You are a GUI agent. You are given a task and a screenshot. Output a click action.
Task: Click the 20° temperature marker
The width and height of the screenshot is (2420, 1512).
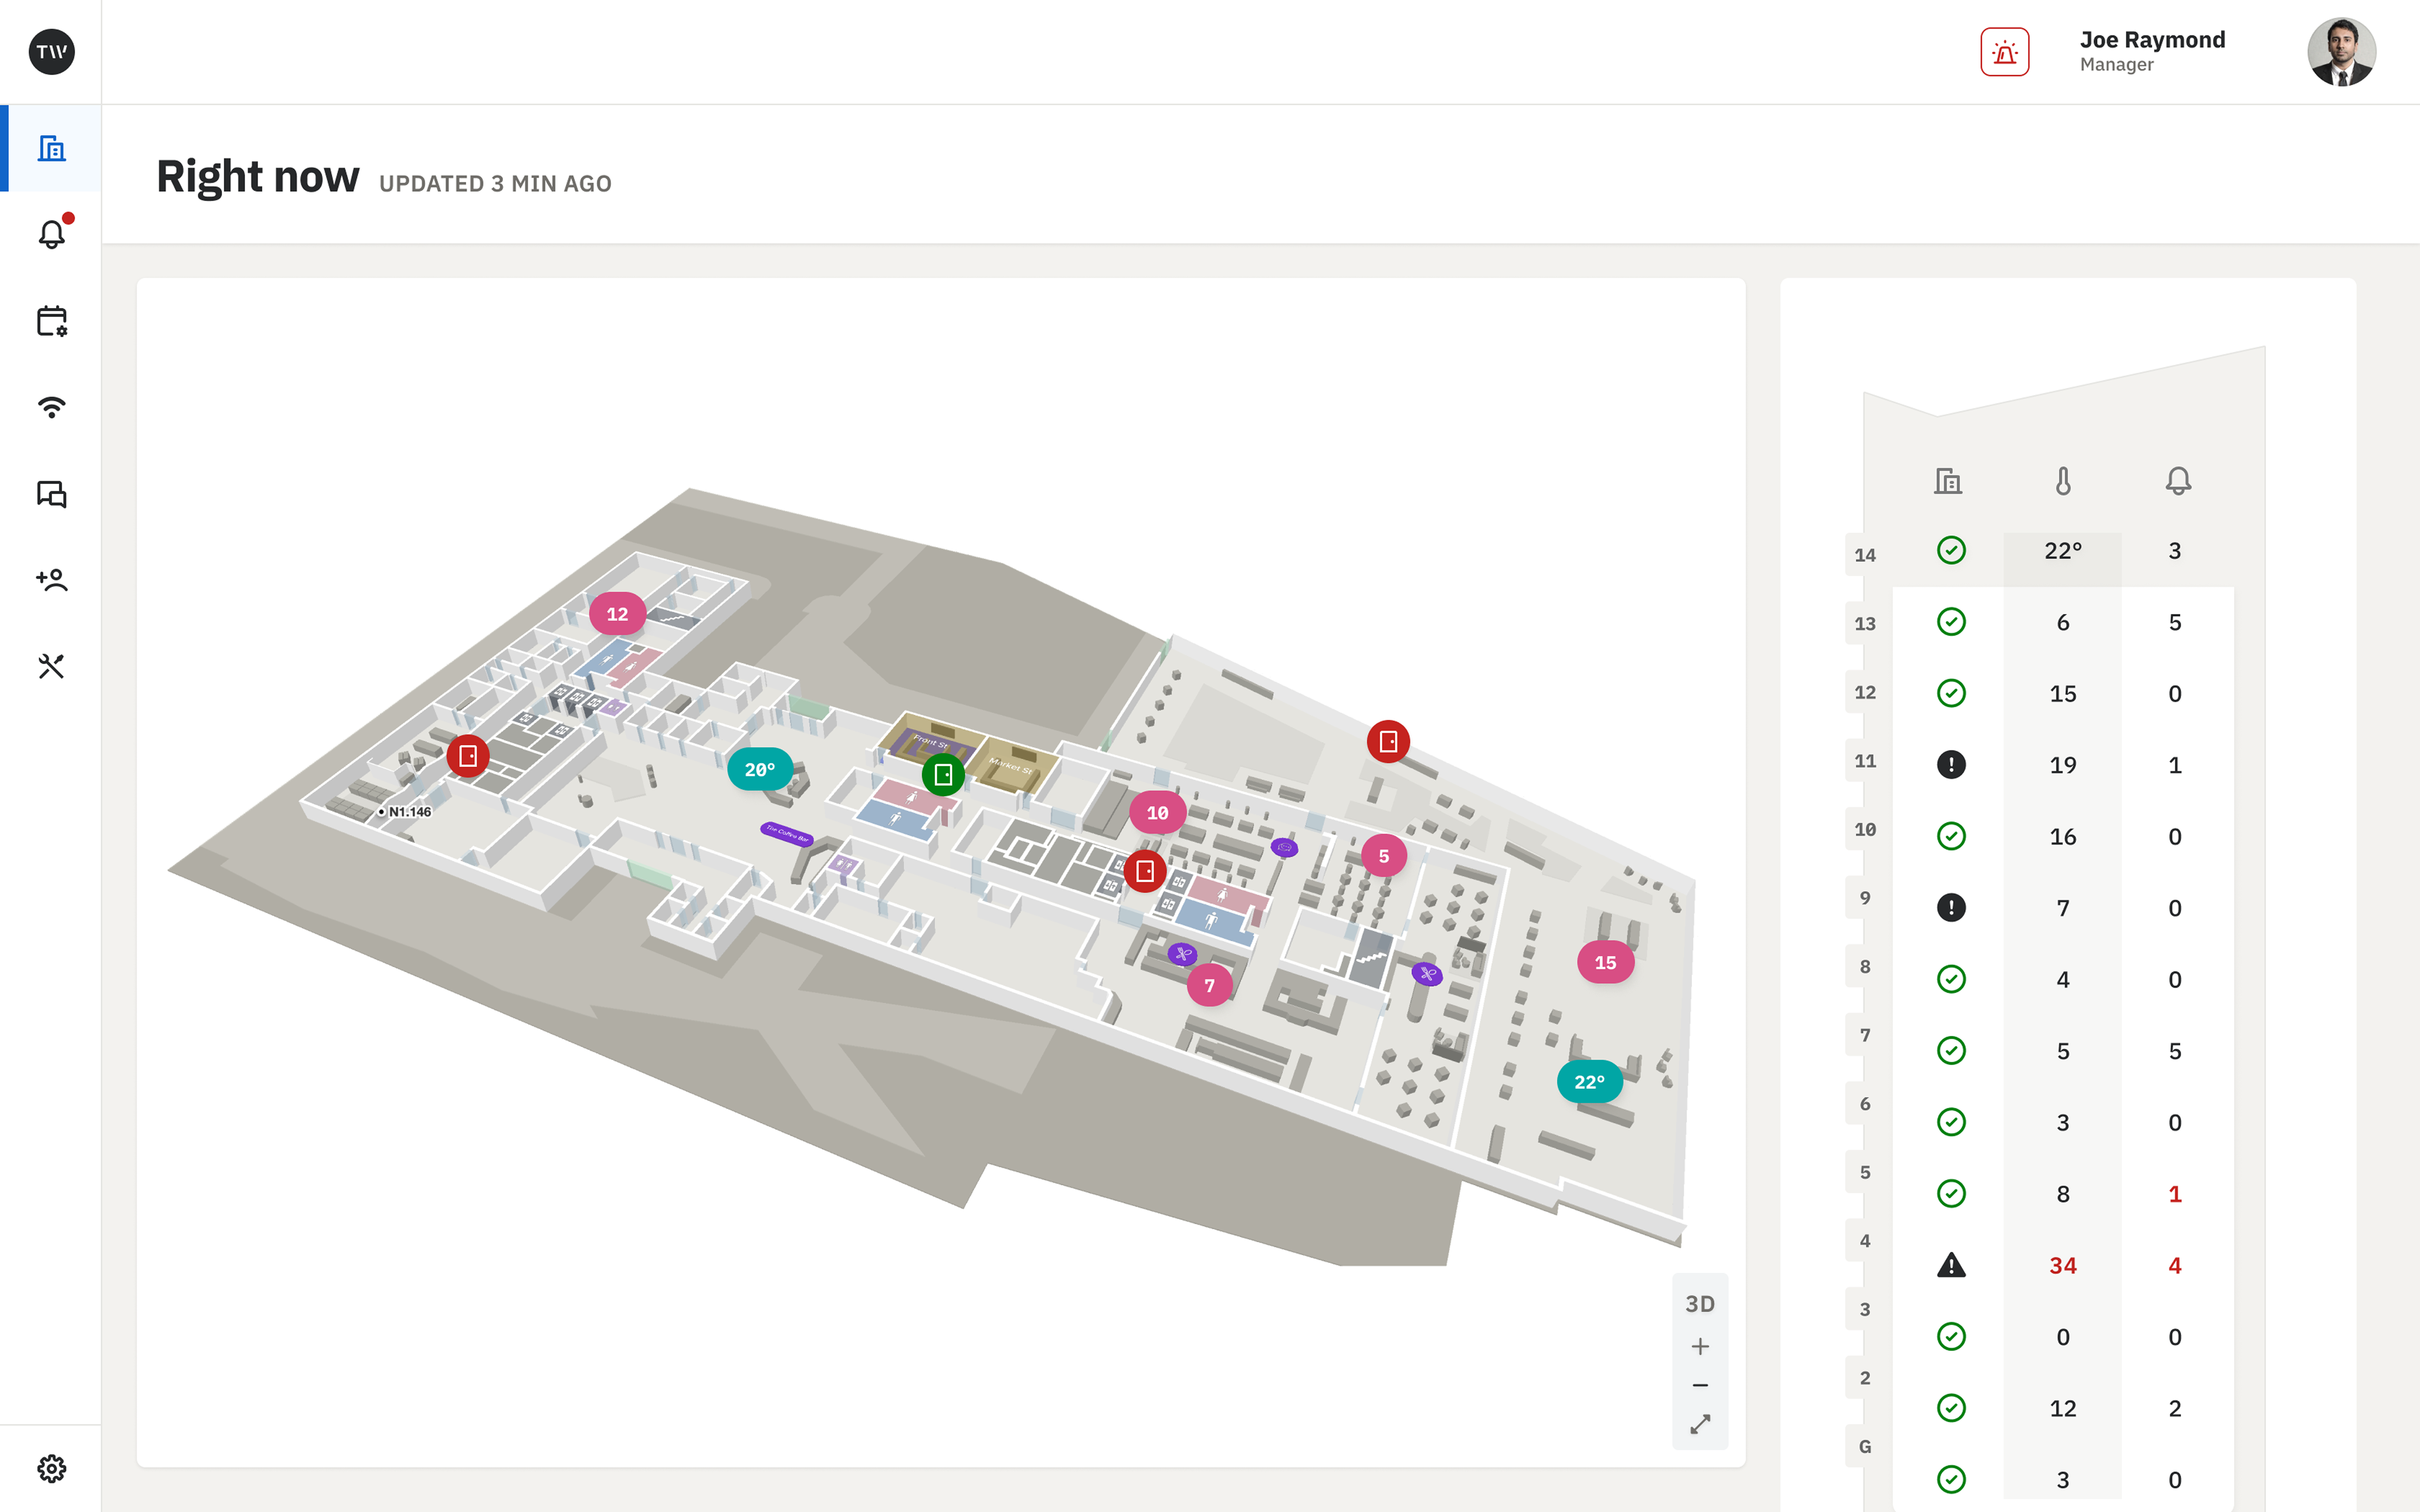click(x=760, y=769)
